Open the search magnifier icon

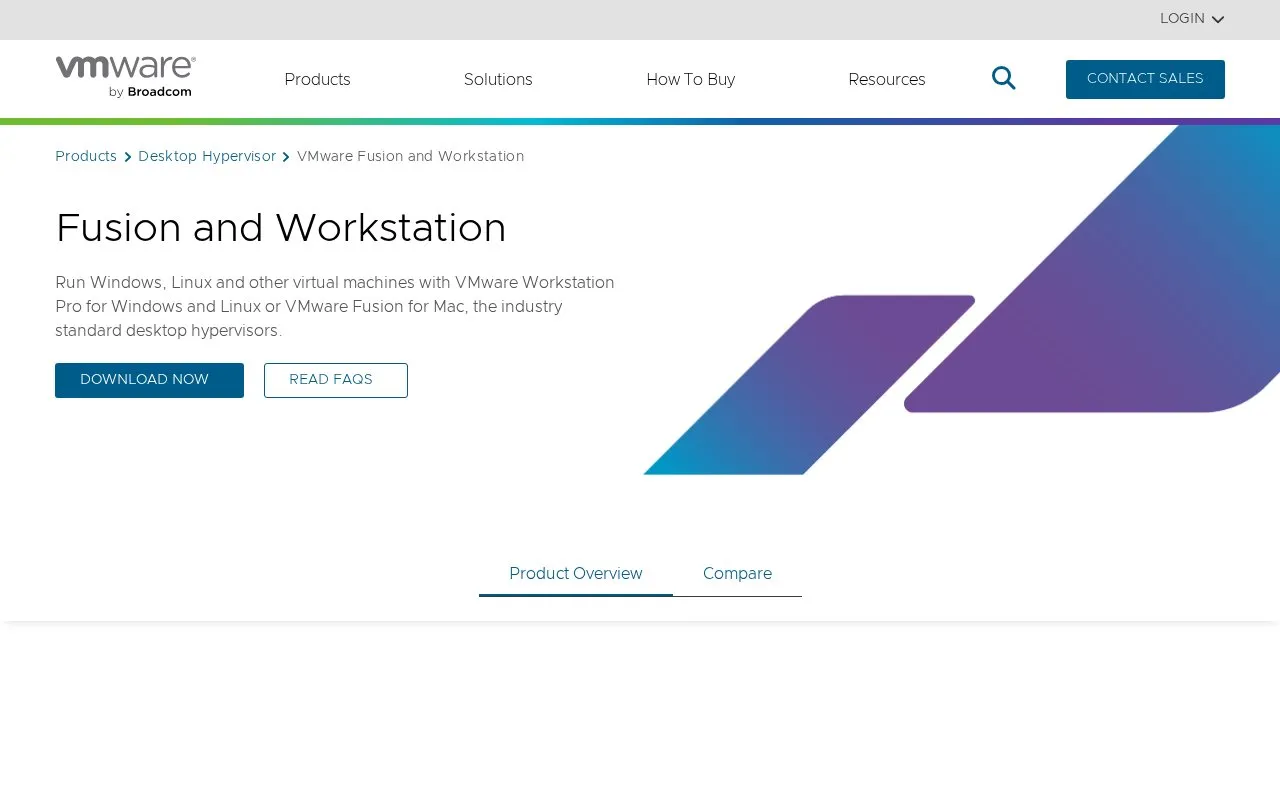click(1004, 78)
